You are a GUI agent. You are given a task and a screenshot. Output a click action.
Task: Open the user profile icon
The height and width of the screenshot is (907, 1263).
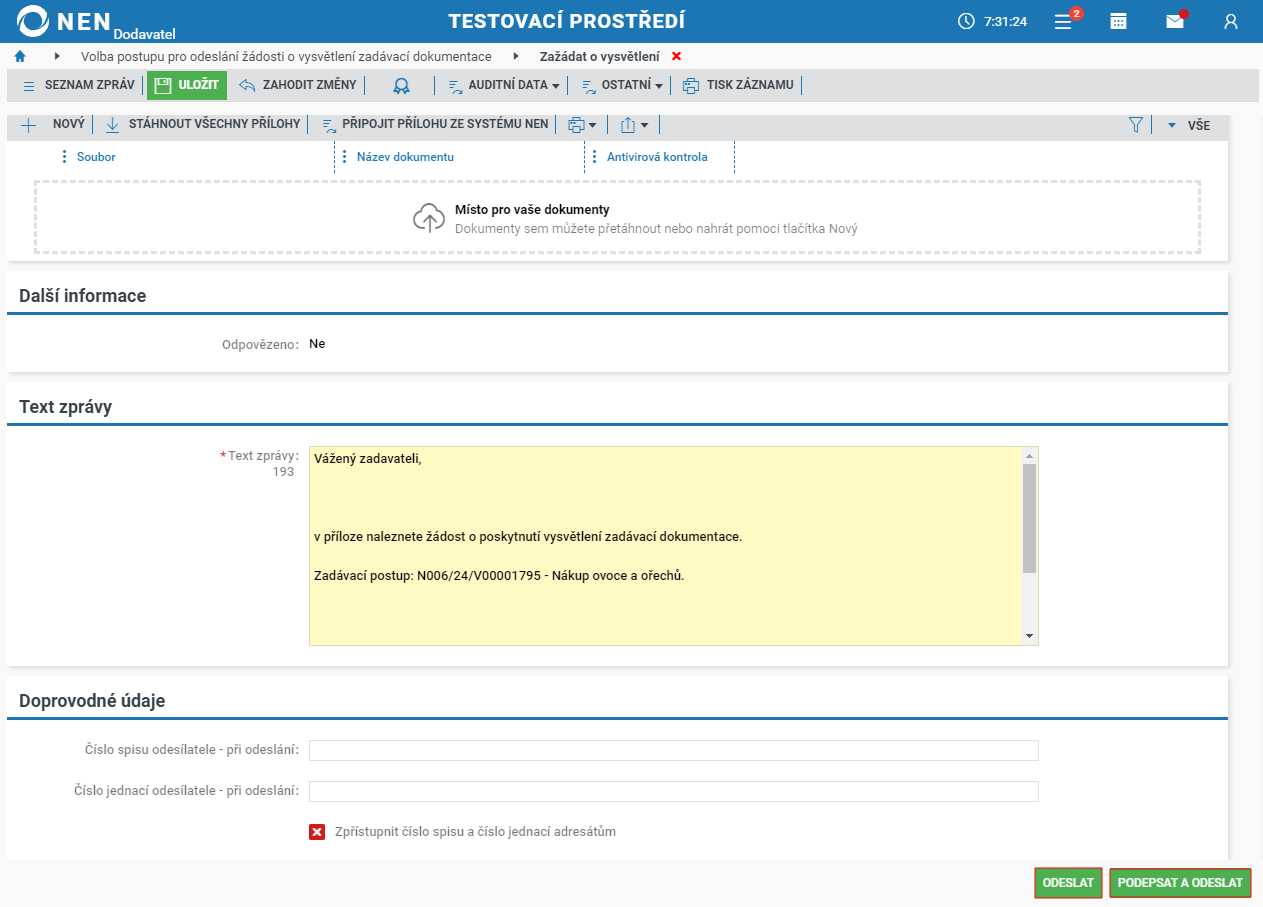tap(1231, 21)
